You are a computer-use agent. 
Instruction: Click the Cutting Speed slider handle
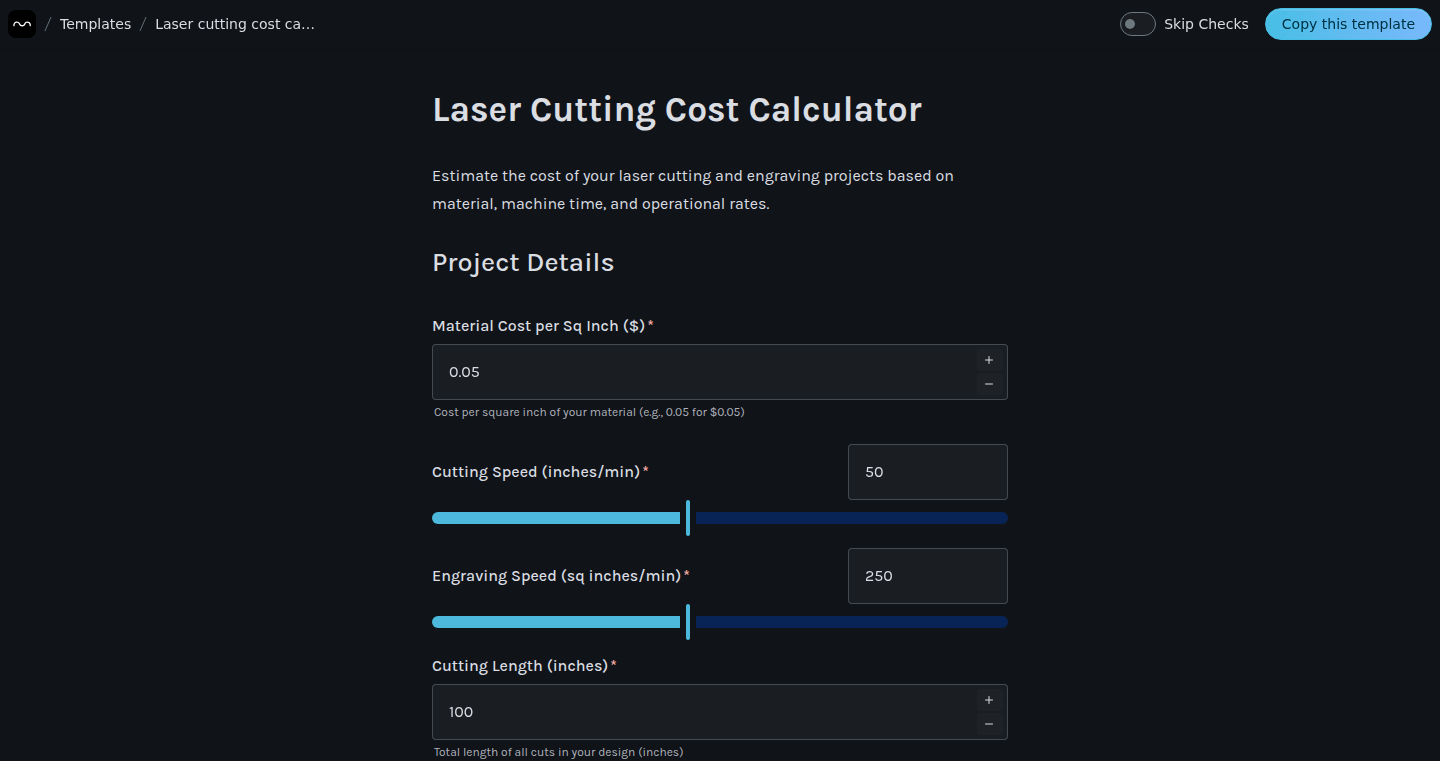688,518
